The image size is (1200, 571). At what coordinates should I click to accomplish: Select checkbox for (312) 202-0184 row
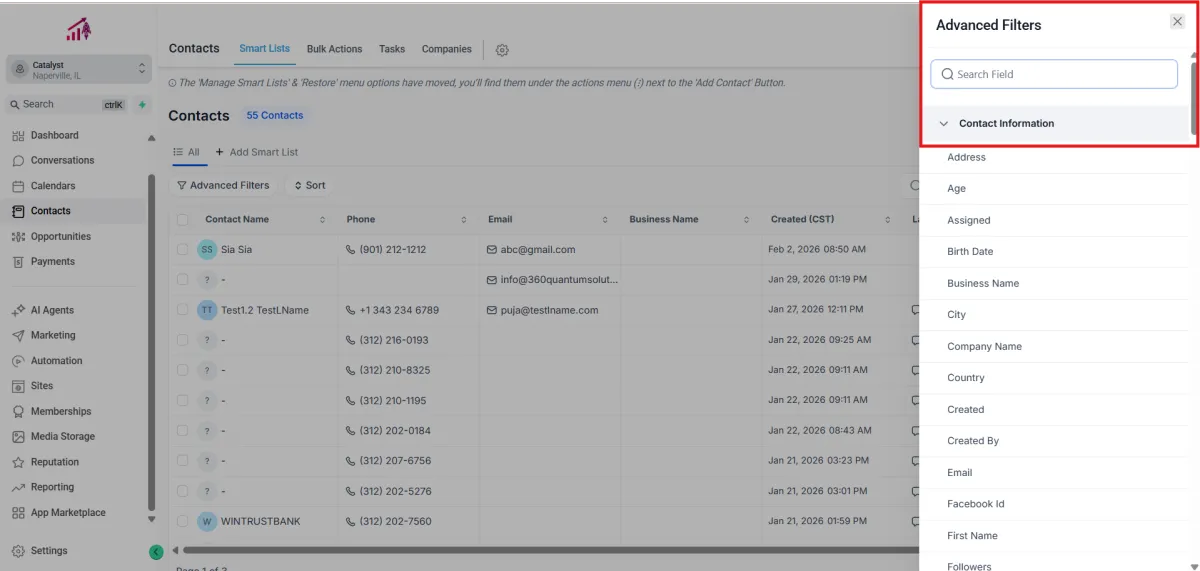[182, 430]
